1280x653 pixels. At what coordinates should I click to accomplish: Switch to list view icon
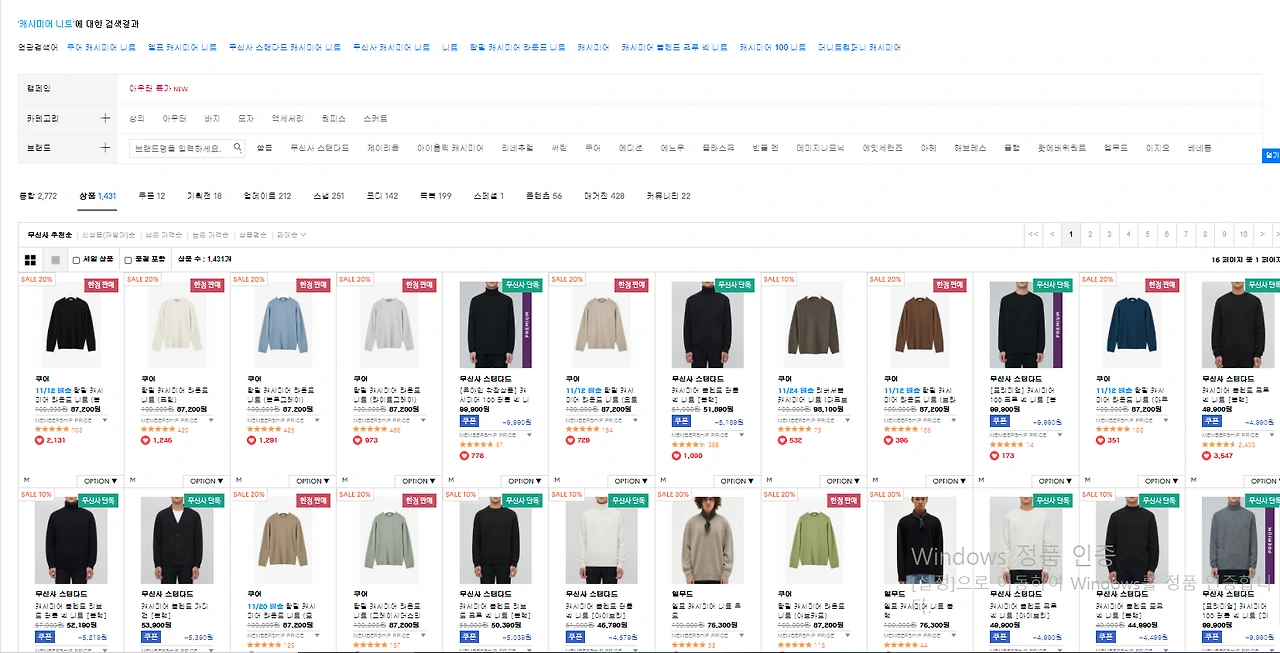click(55, 260)
